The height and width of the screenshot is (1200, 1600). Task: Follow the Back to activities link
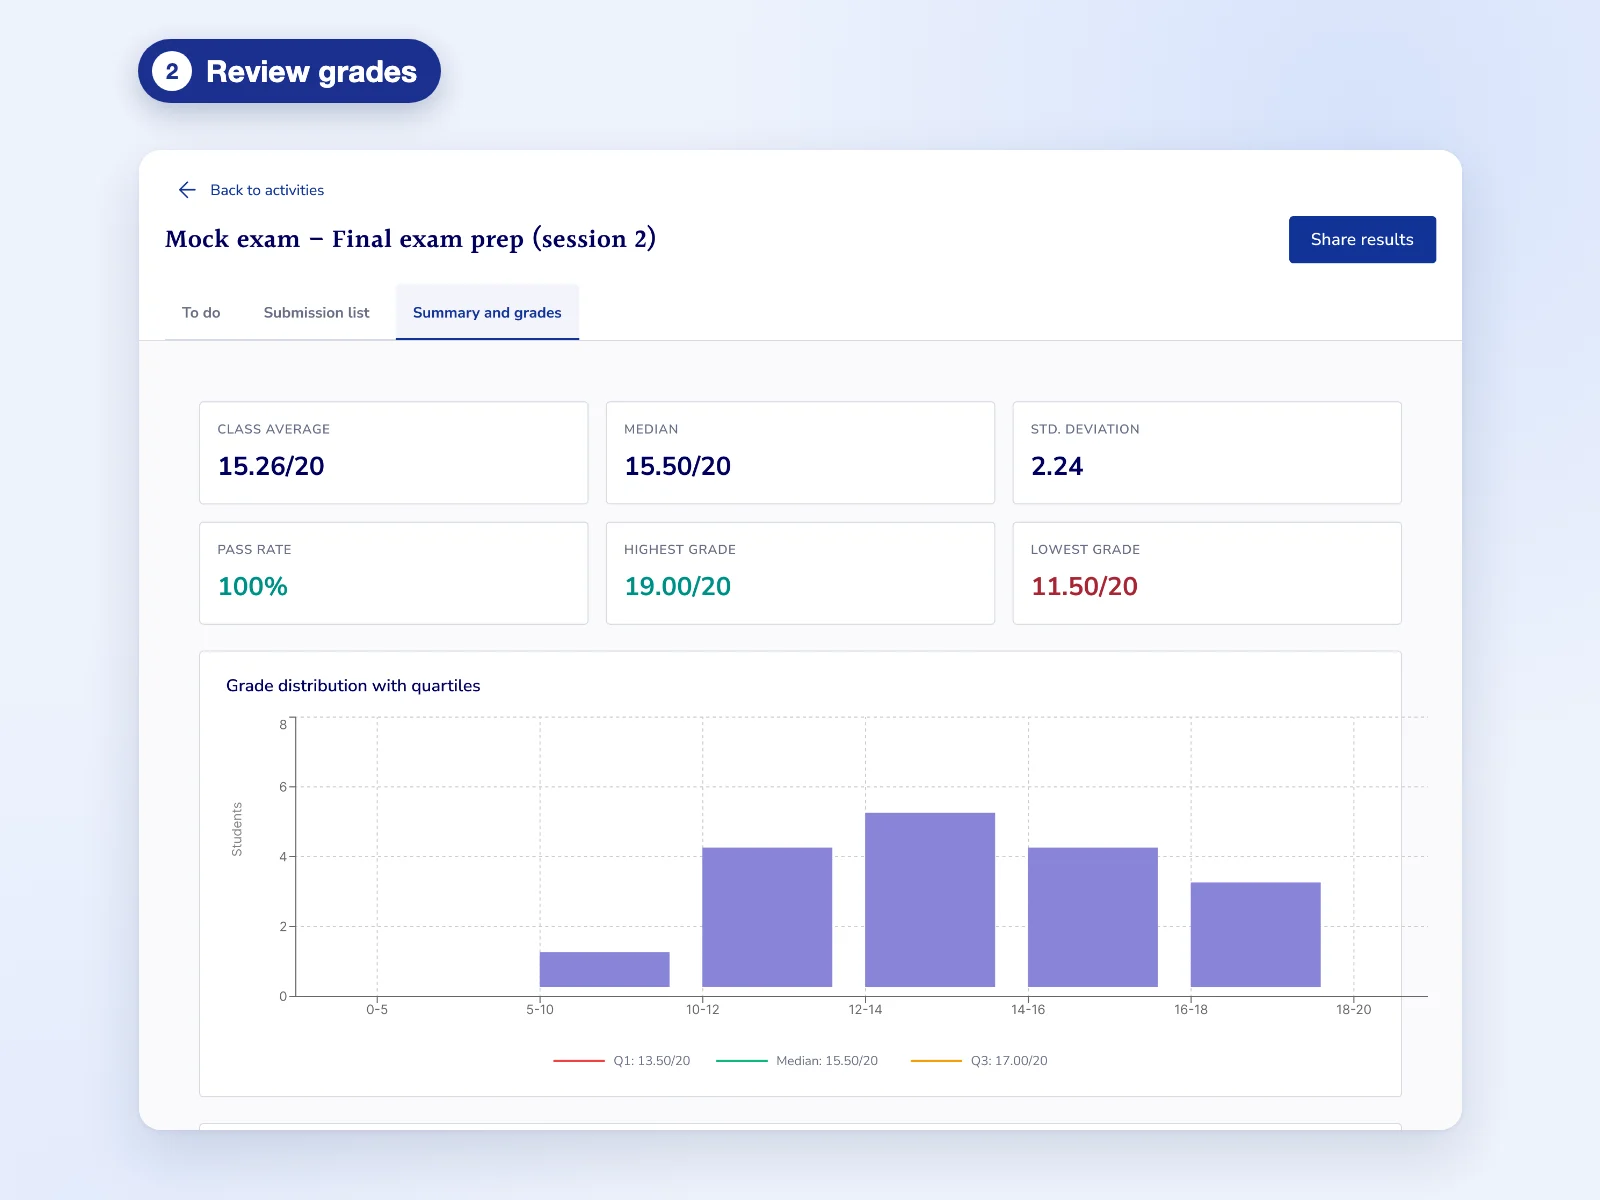(x=267, y=190)
